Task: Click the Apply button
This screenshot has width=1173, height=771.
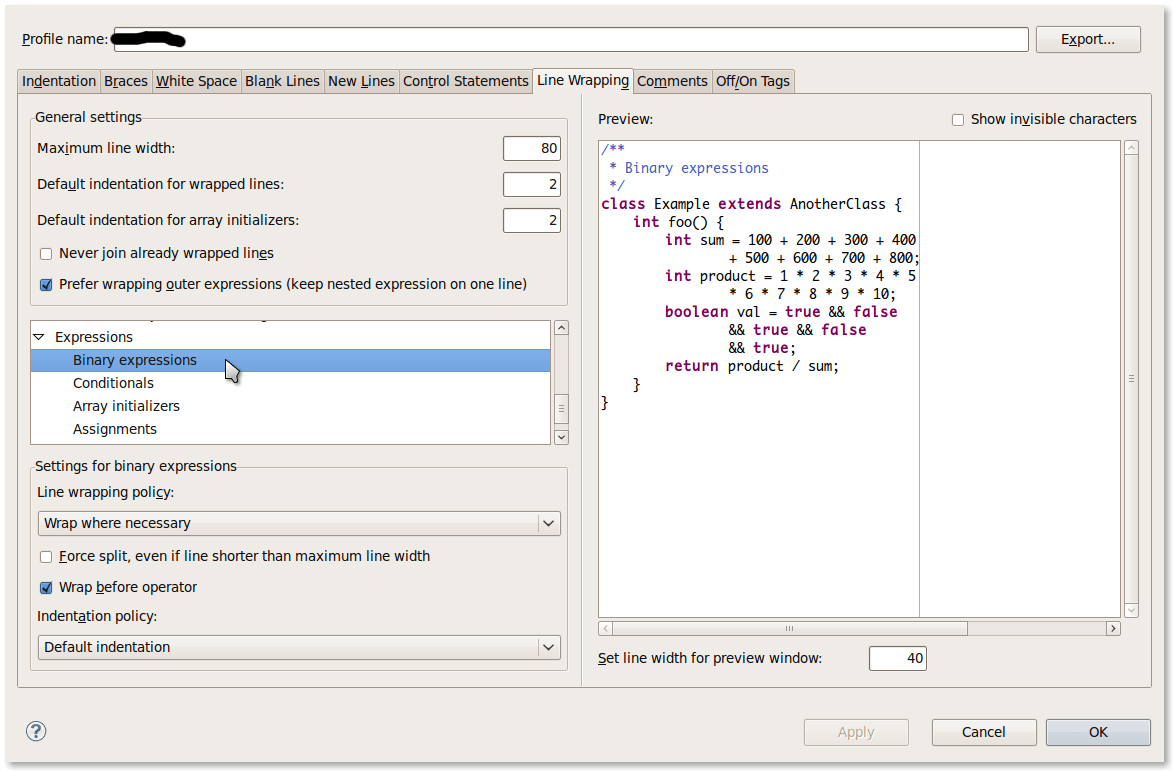Action: [856, 732]
